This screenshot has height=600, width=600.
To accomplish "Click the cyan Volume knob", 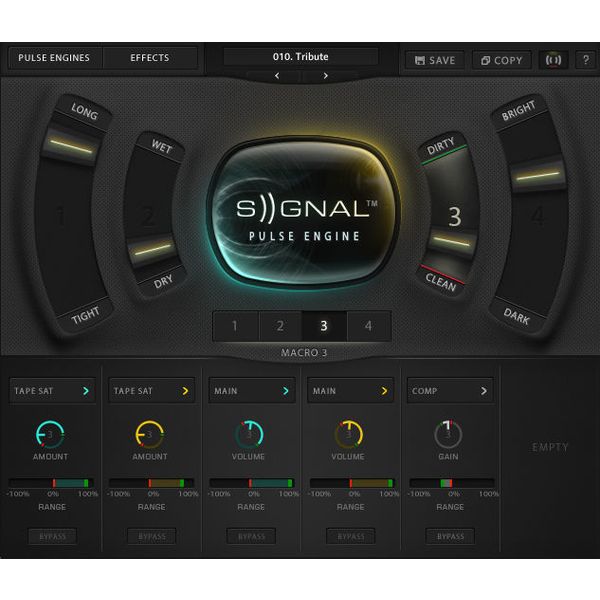I will 249,435.
